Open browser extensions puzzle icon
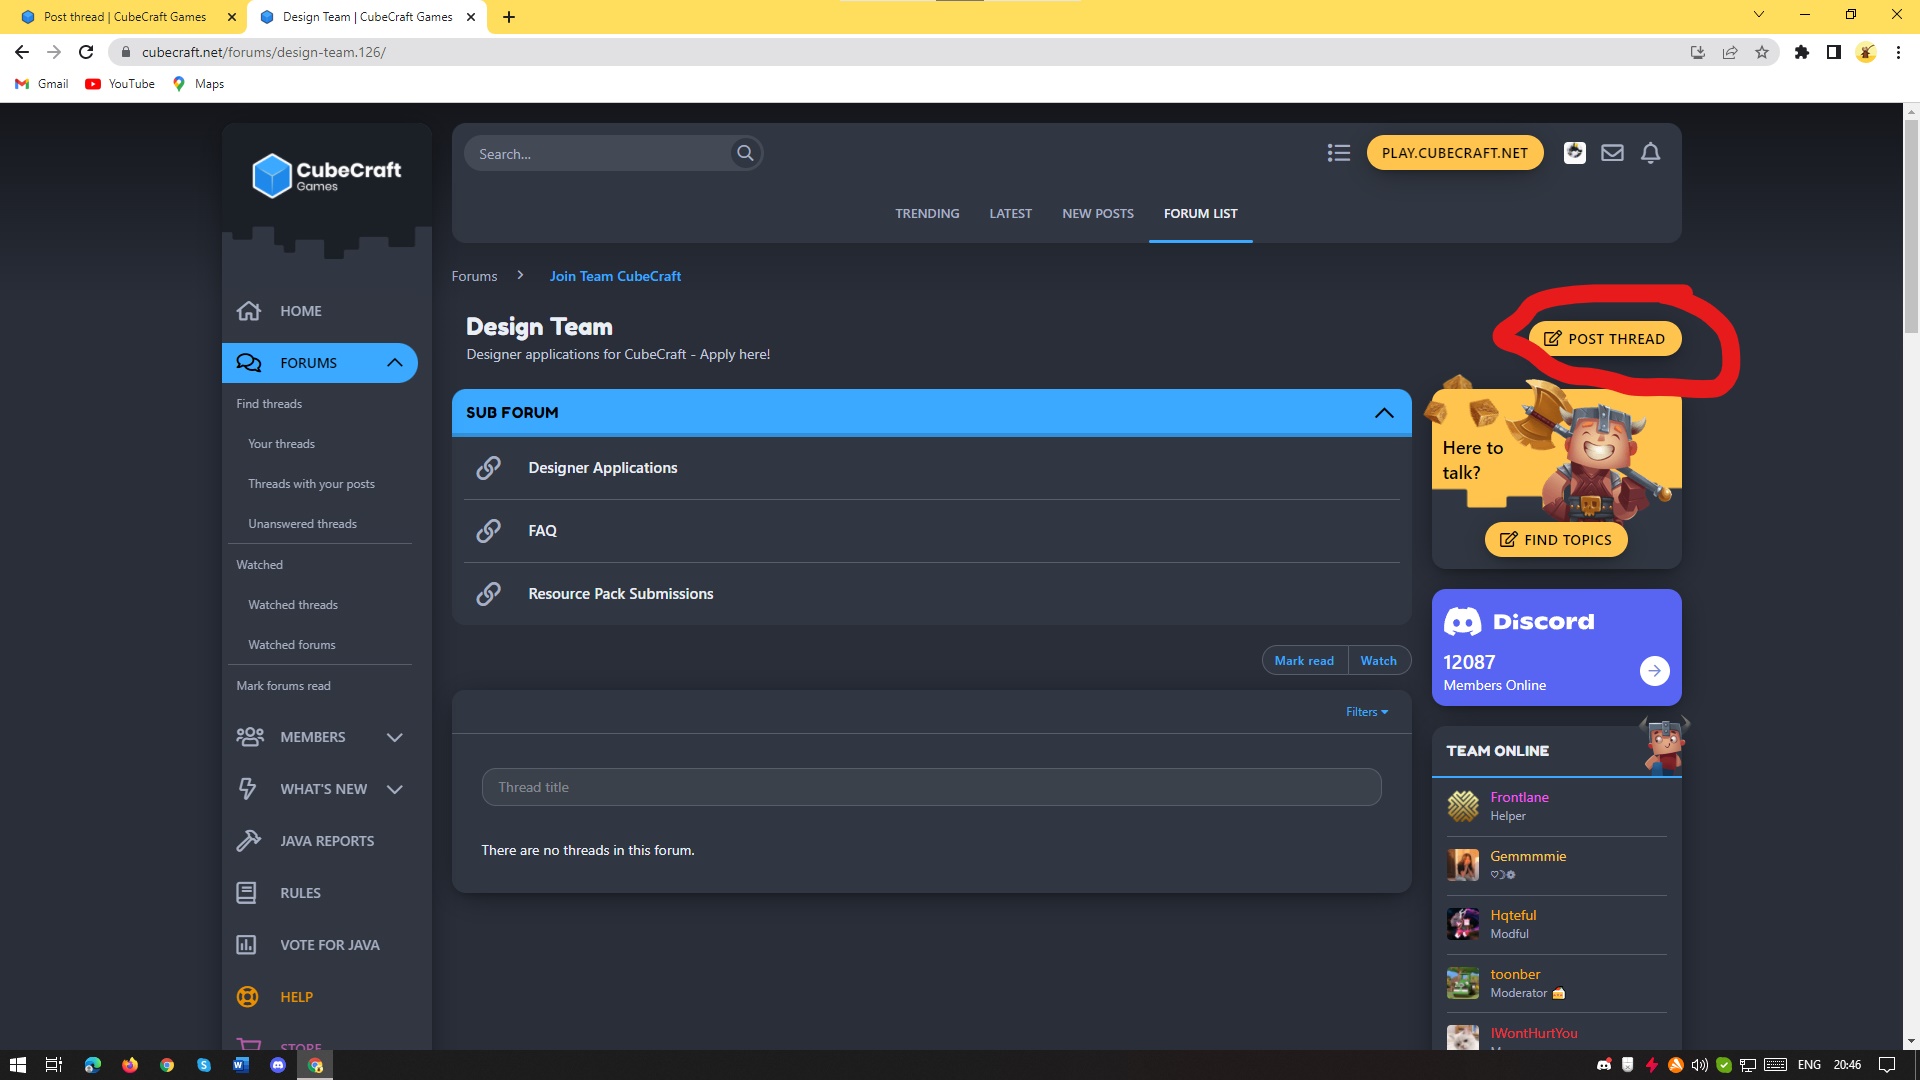This screenshot has height=1080, width=1920. 1802,52
